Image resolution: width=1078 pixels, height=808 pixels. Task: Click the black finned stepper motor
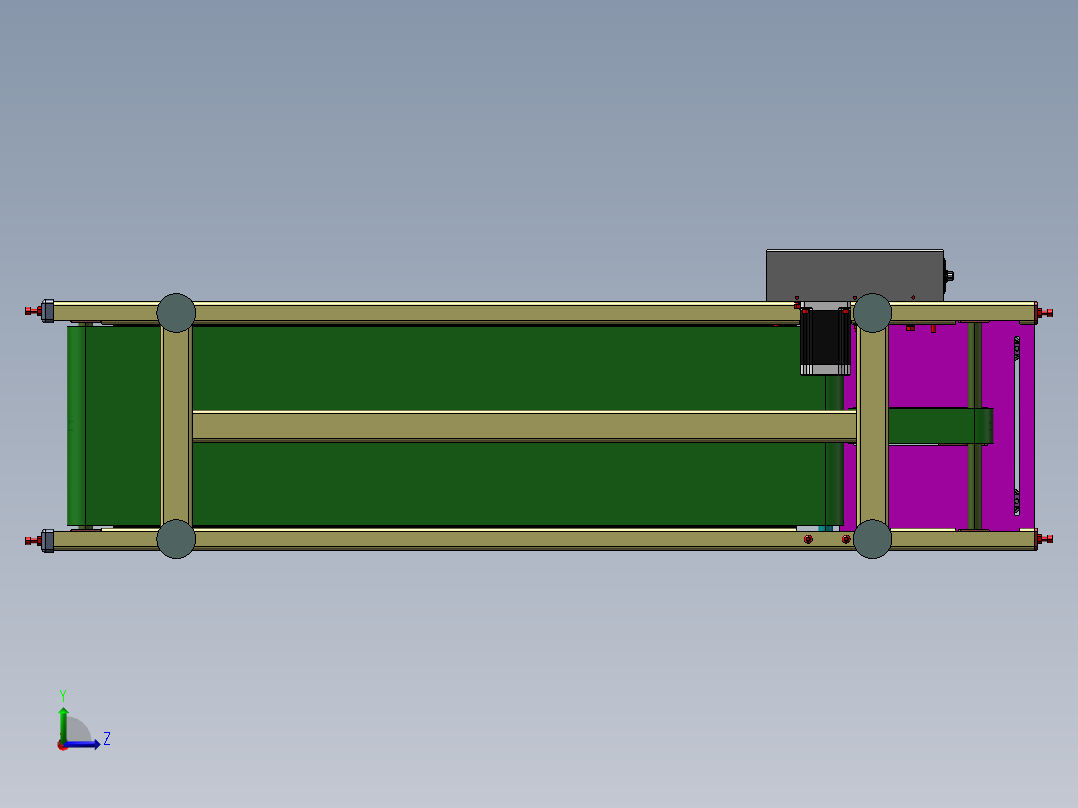(x=826, y=341)
